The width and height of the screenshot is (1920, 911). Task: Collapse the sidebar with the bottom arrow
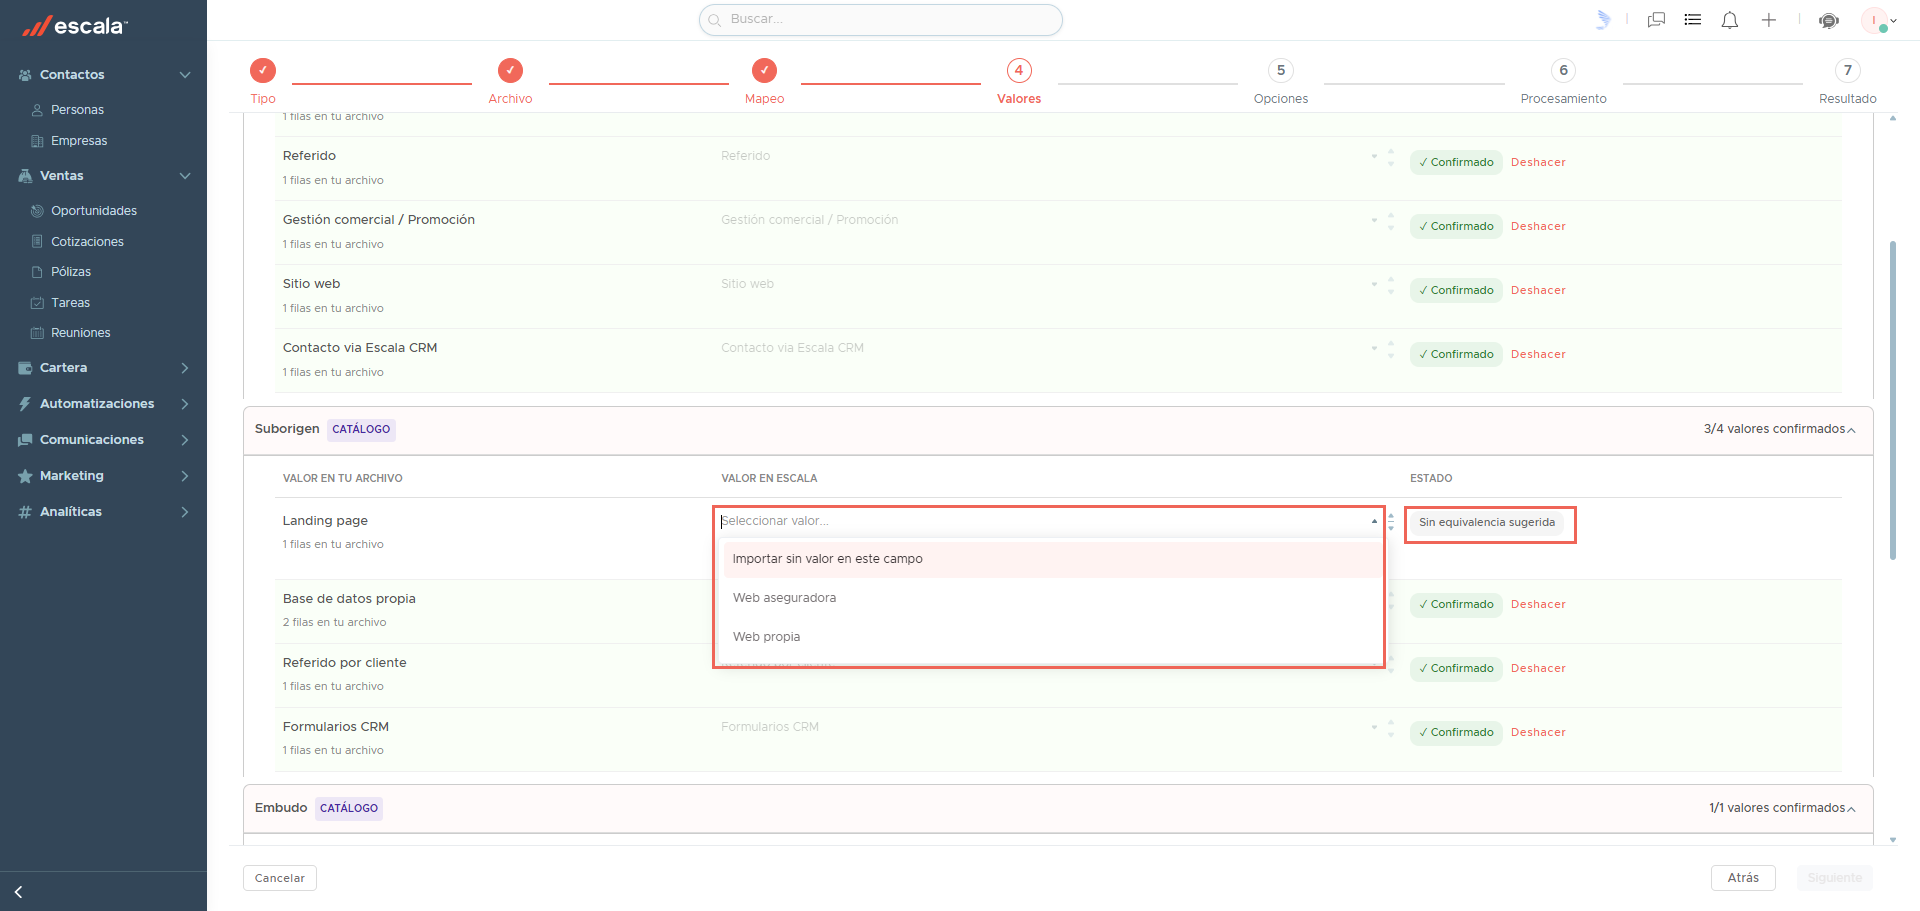tap(18, 892)
